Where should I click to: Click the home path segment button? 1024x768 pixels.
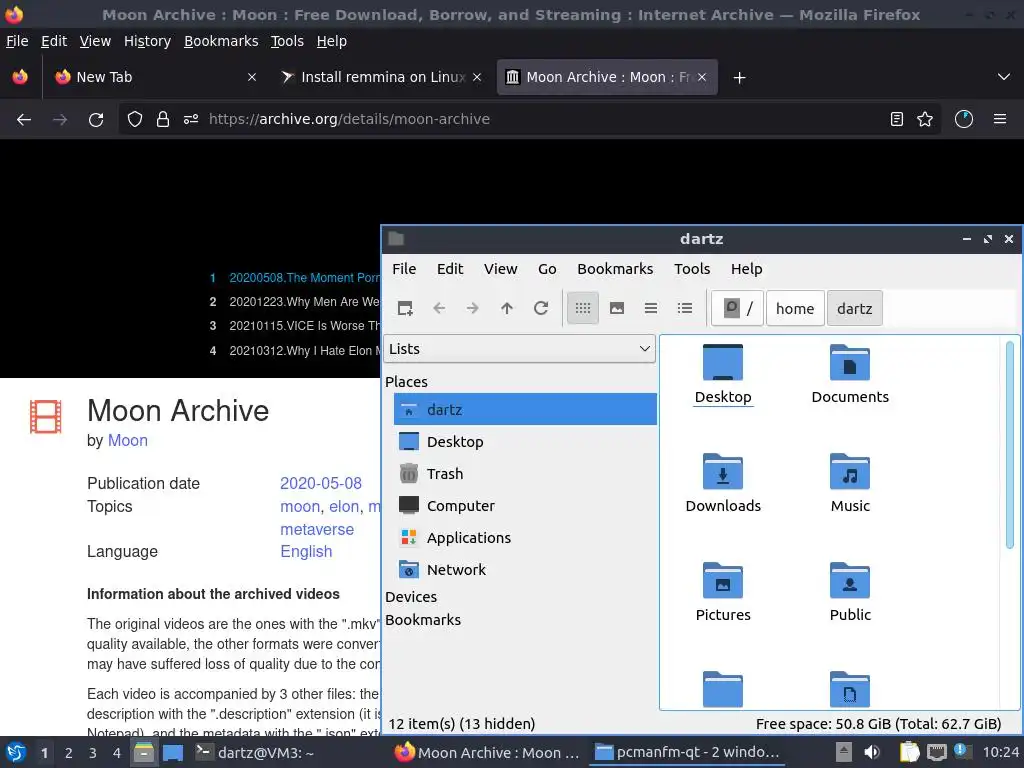[x=795, y=308]
